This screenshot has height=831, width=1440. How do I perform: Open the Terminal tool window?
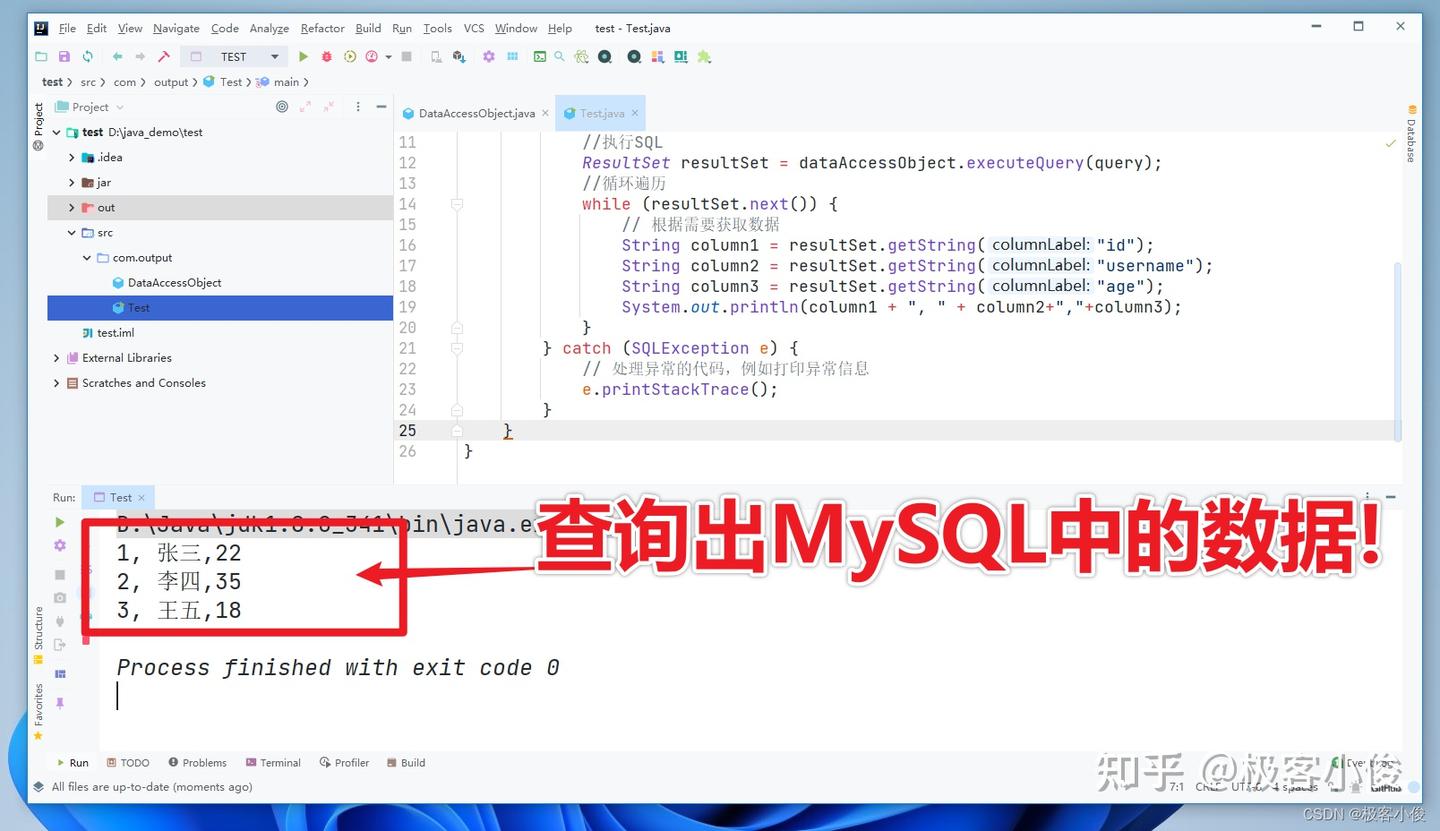pyautogui.click(x=282, y=762)
